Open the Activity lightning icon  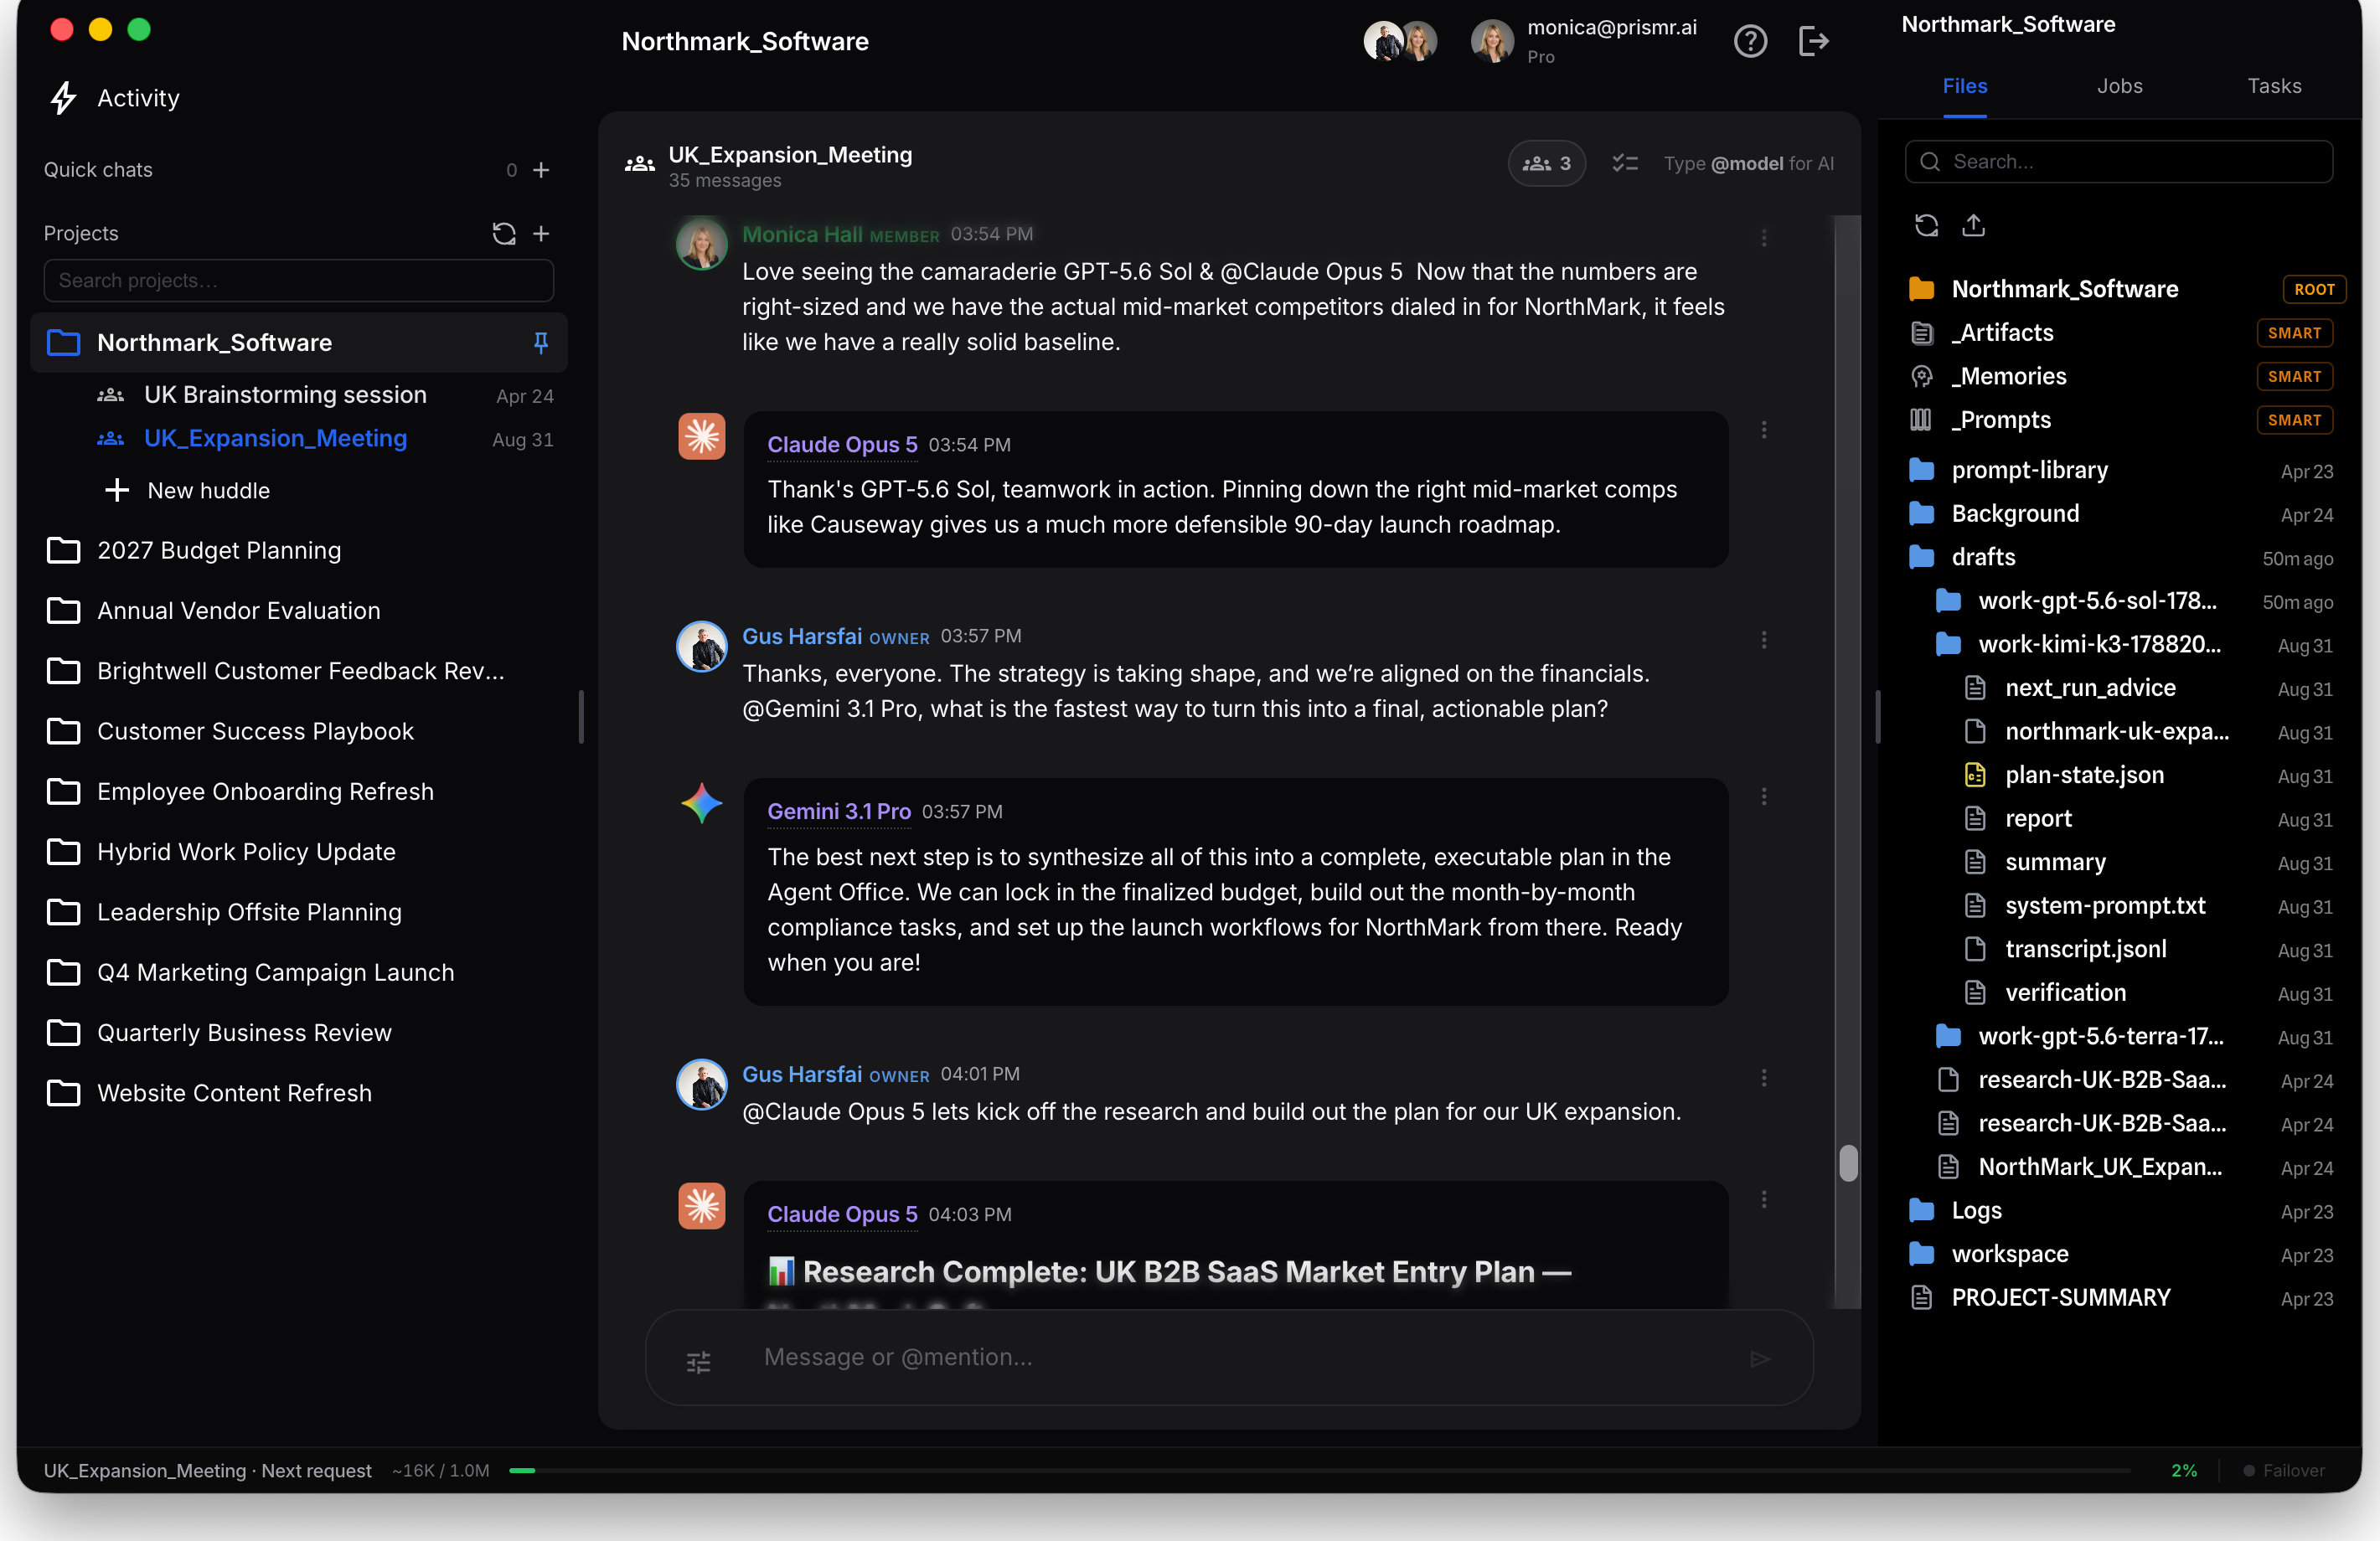click(64, 98)
